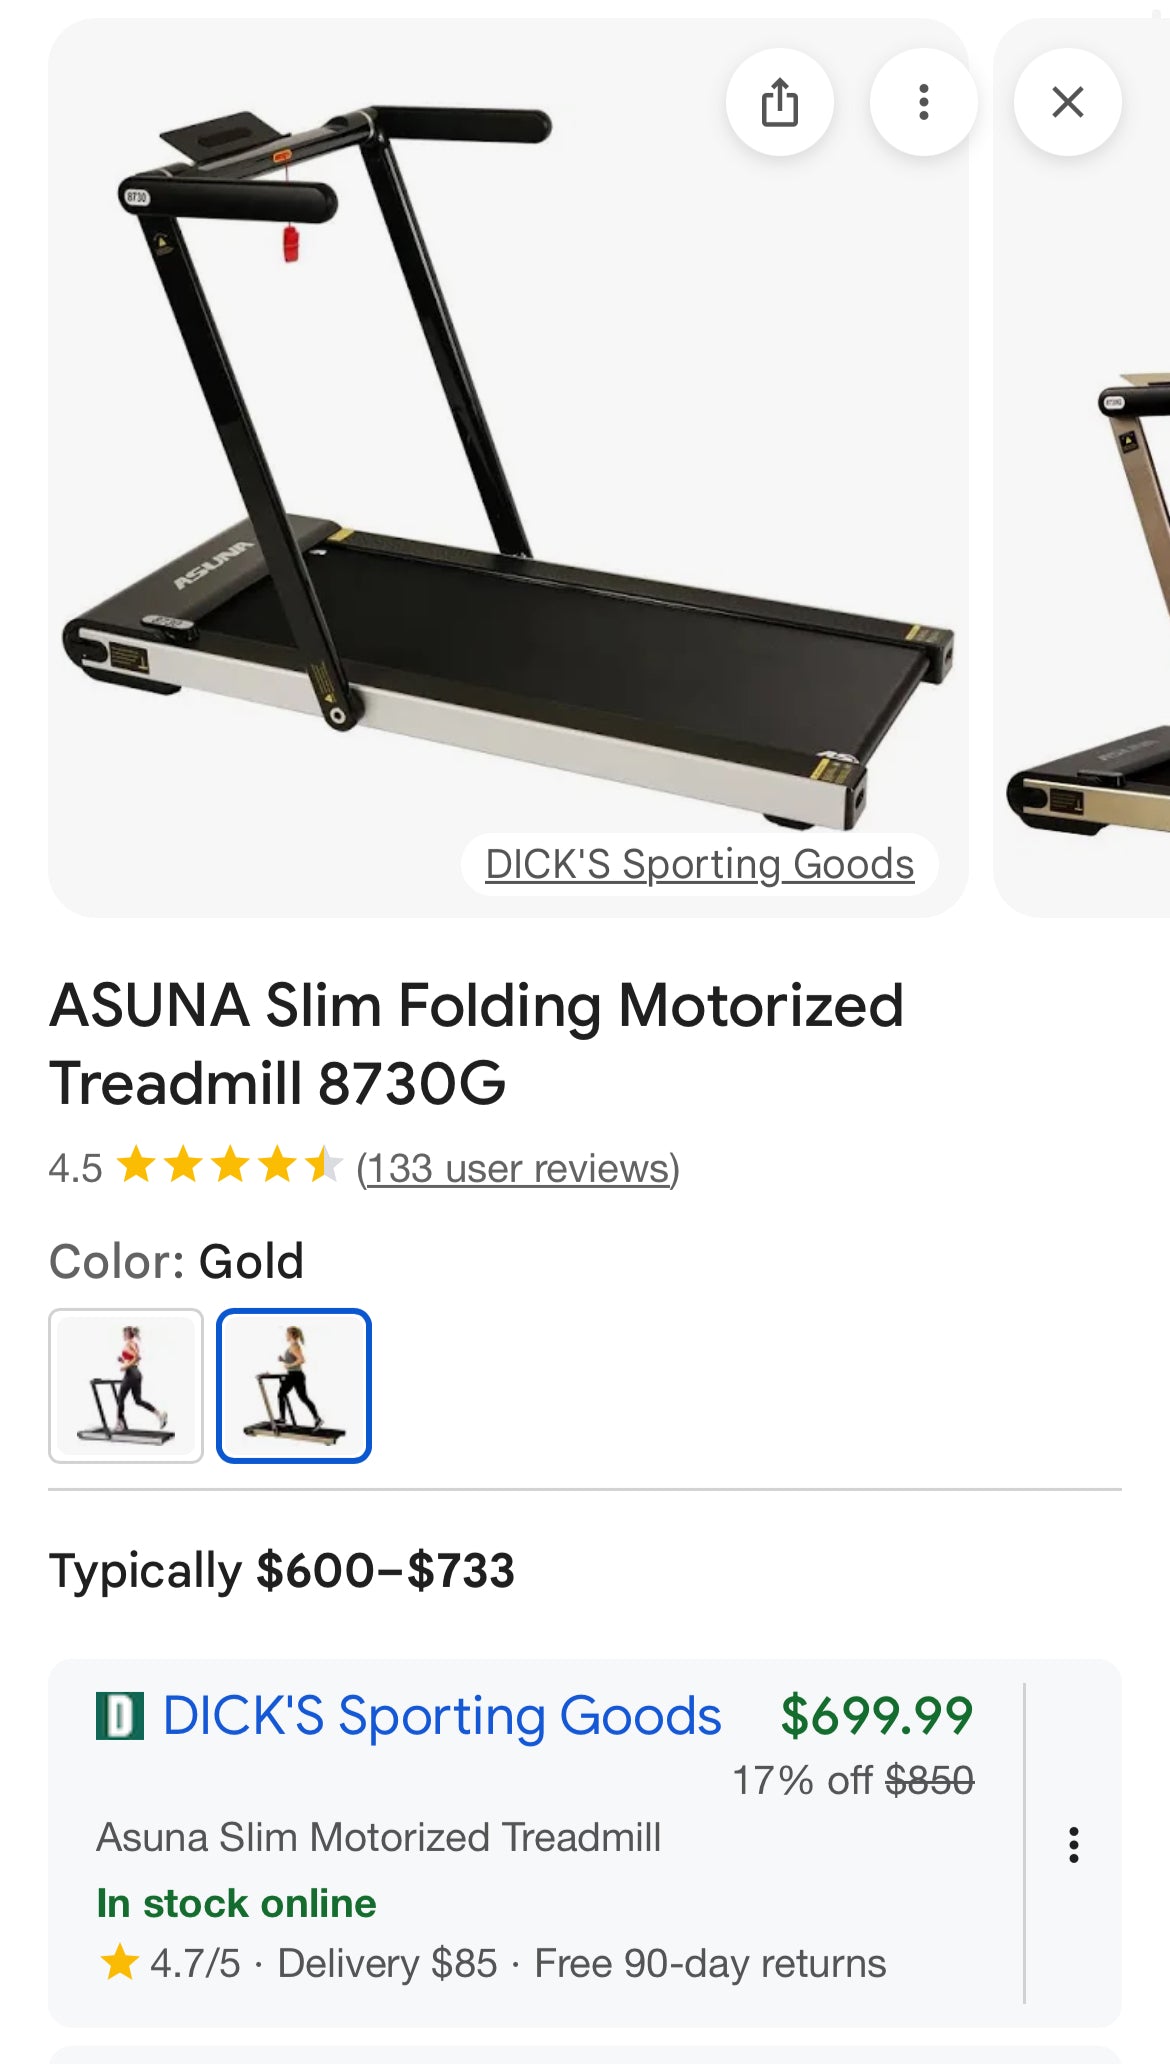
Task: Click the 4.5 star rating icons
Action: click(x=230, y=1166)
